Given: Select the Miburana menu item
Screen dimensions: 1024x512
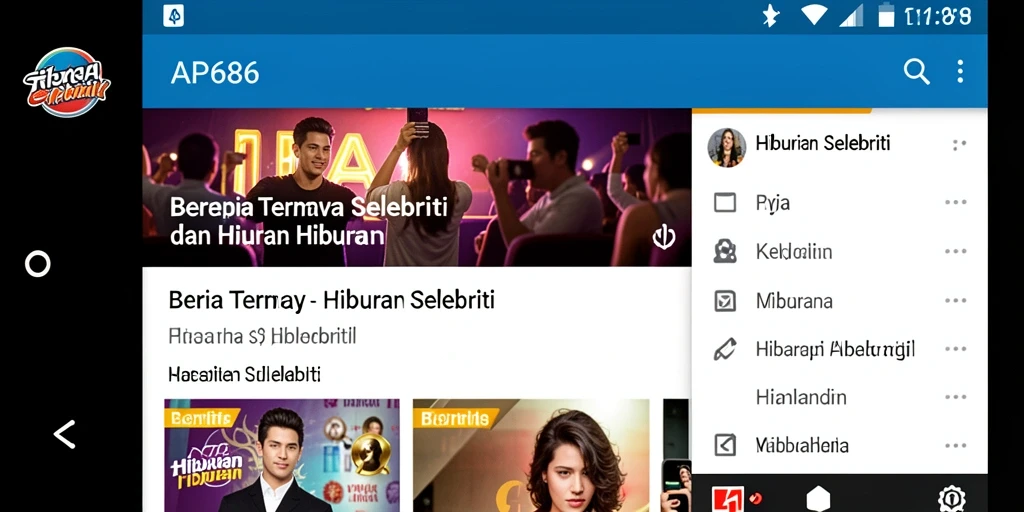Looking at the screenshot, I should click(839, 301).
